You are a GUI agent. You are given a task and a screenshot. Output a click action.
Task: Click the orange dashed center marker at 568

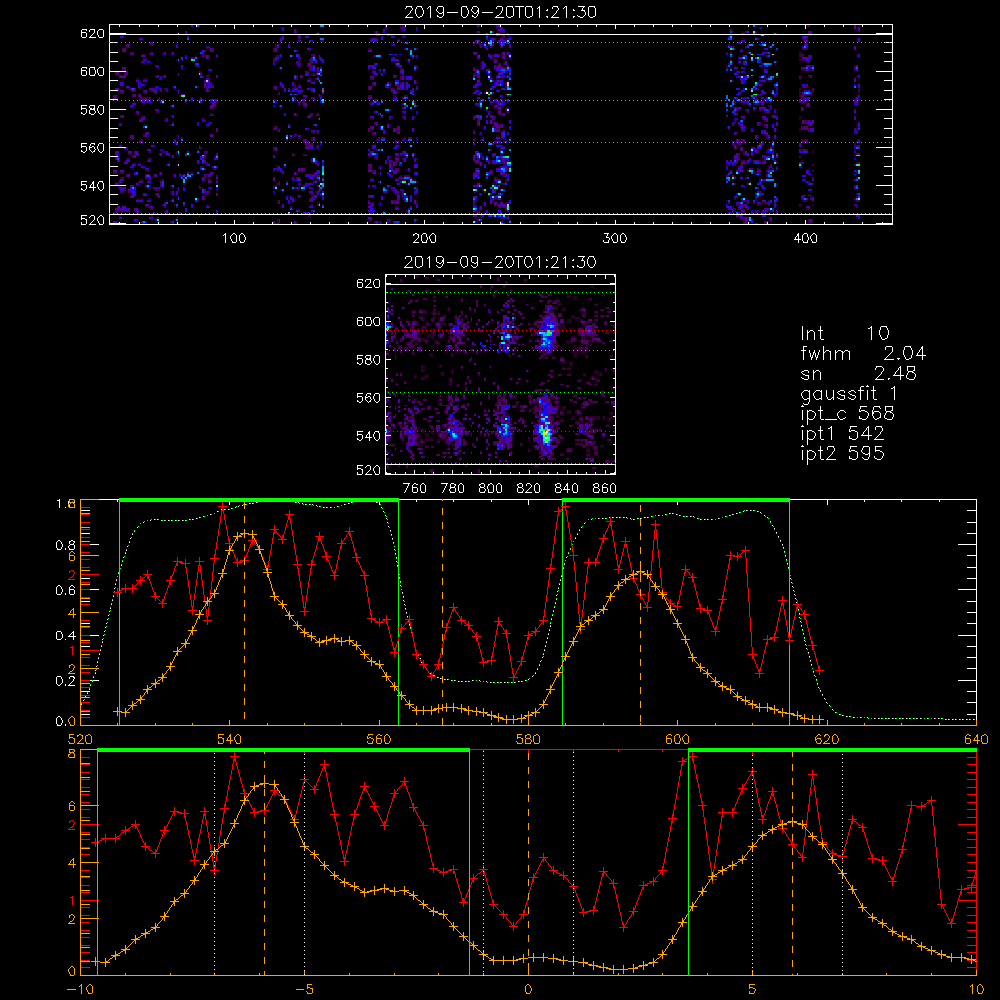[x=443, y=612]
